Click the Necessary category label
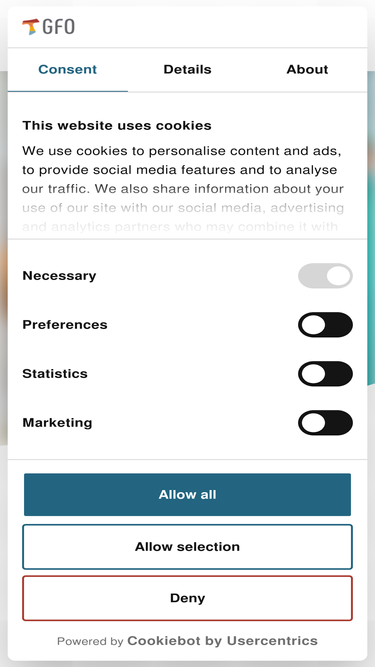The width and height of the screenshot is (375, 667). point(59,276)
